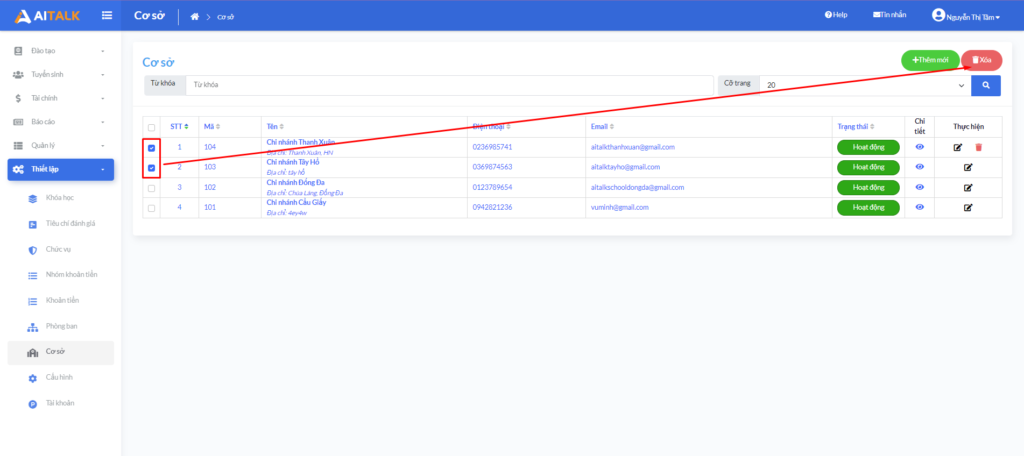Click red trash icon in first row
The width and height of the screenshot is (1024, 456).
(979, 147)
